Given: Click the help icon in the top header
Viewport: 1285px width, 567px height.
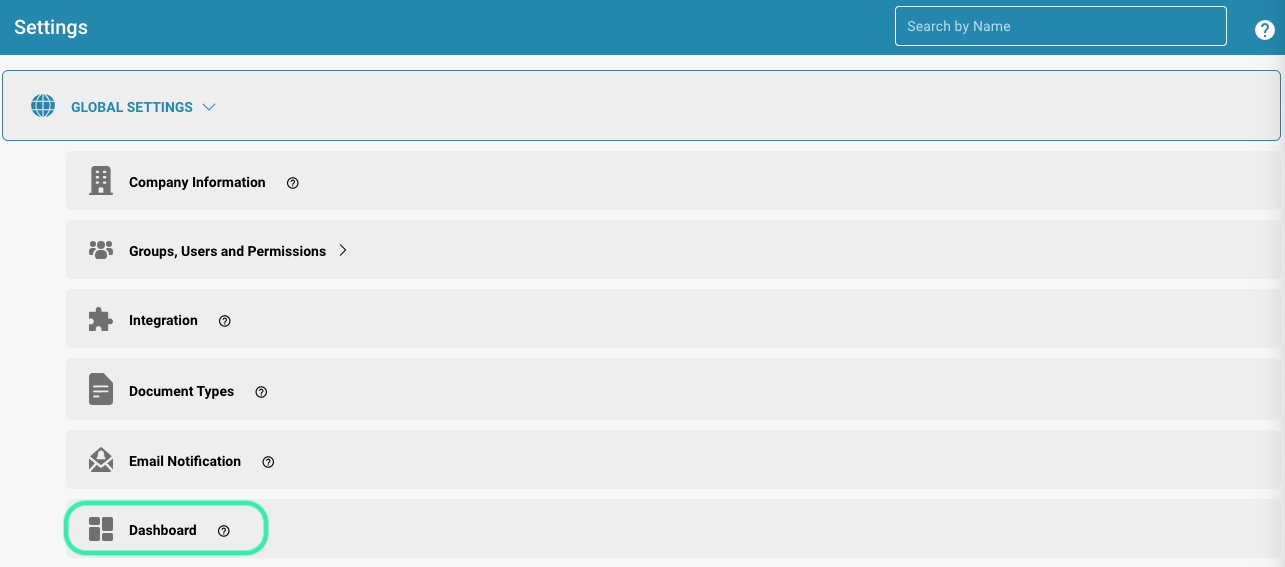Looking at the screenshot, I should 1264,30.
